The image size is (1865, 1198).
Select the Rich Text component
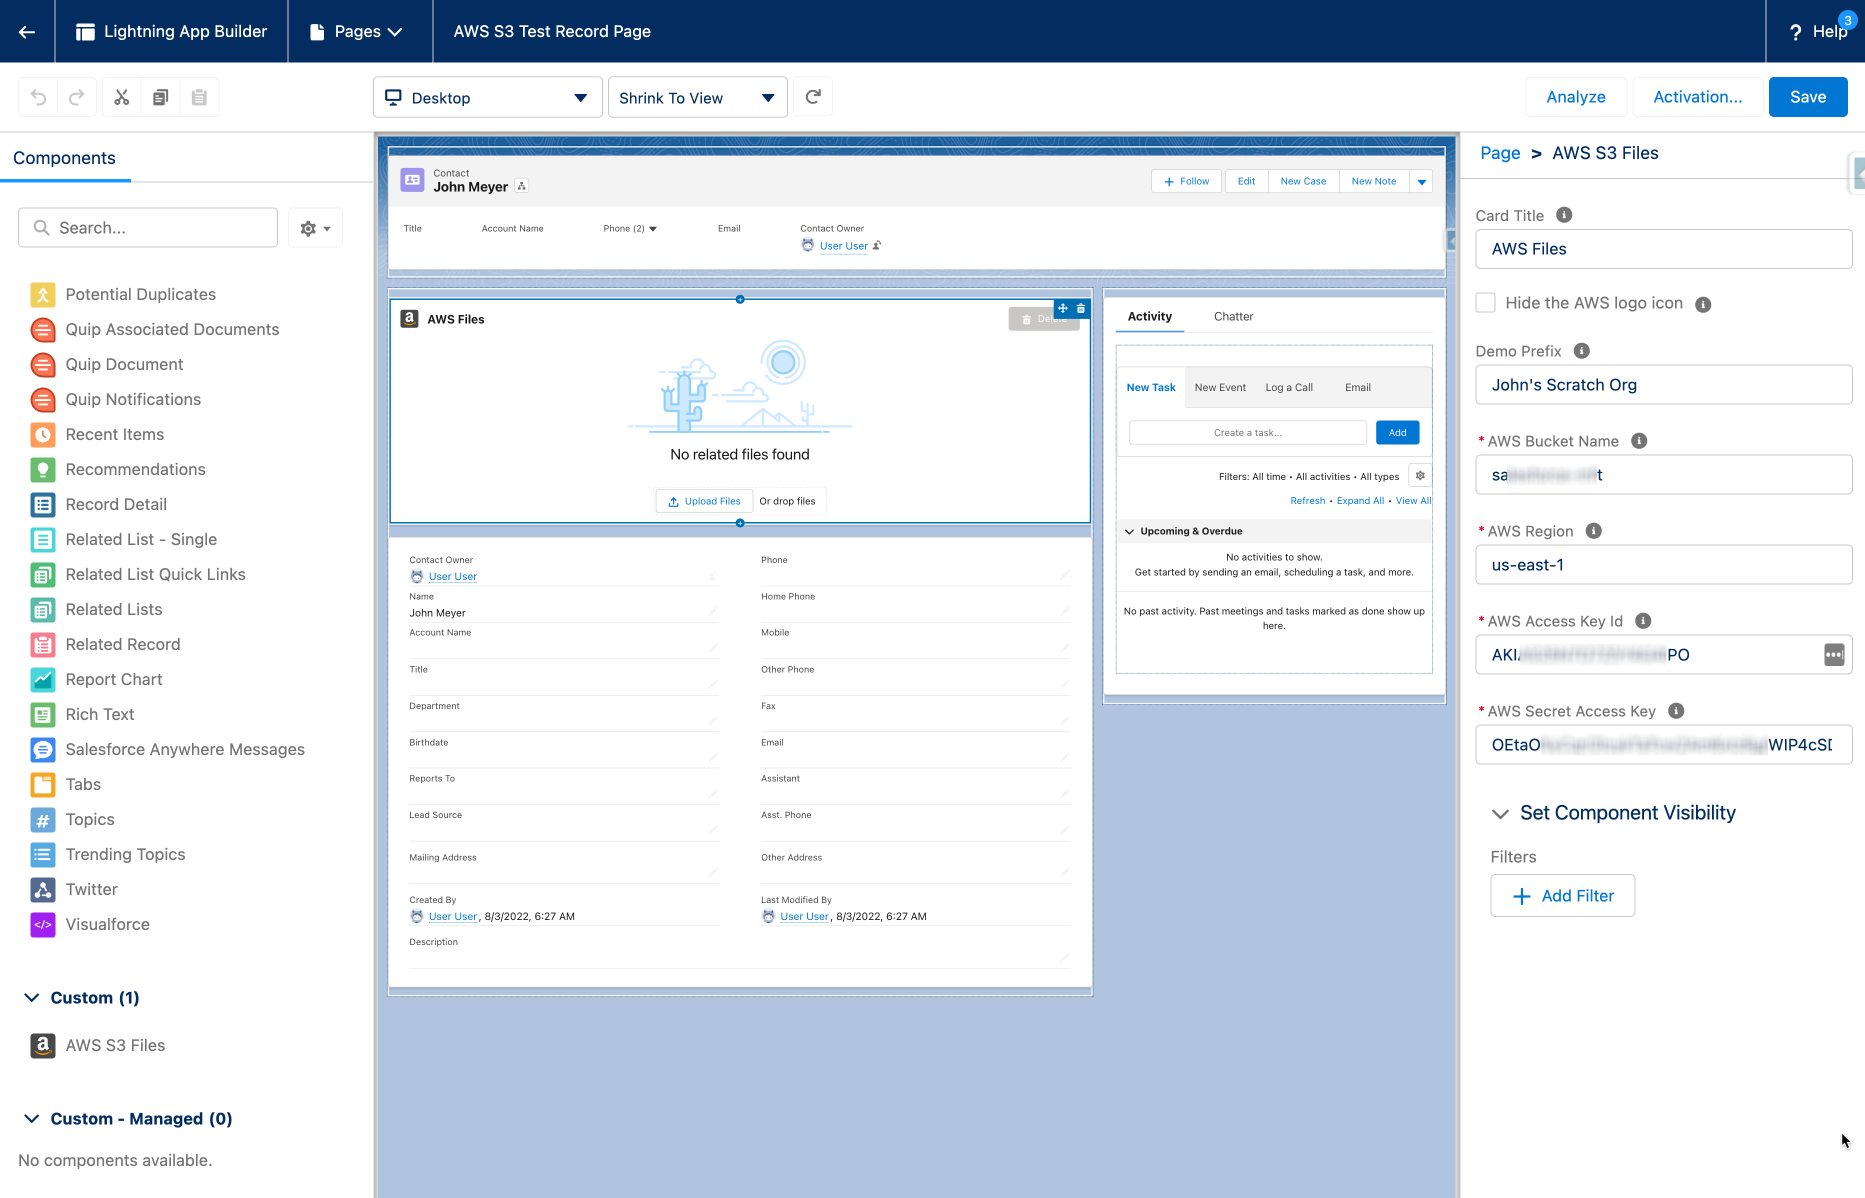pos(83,714)
